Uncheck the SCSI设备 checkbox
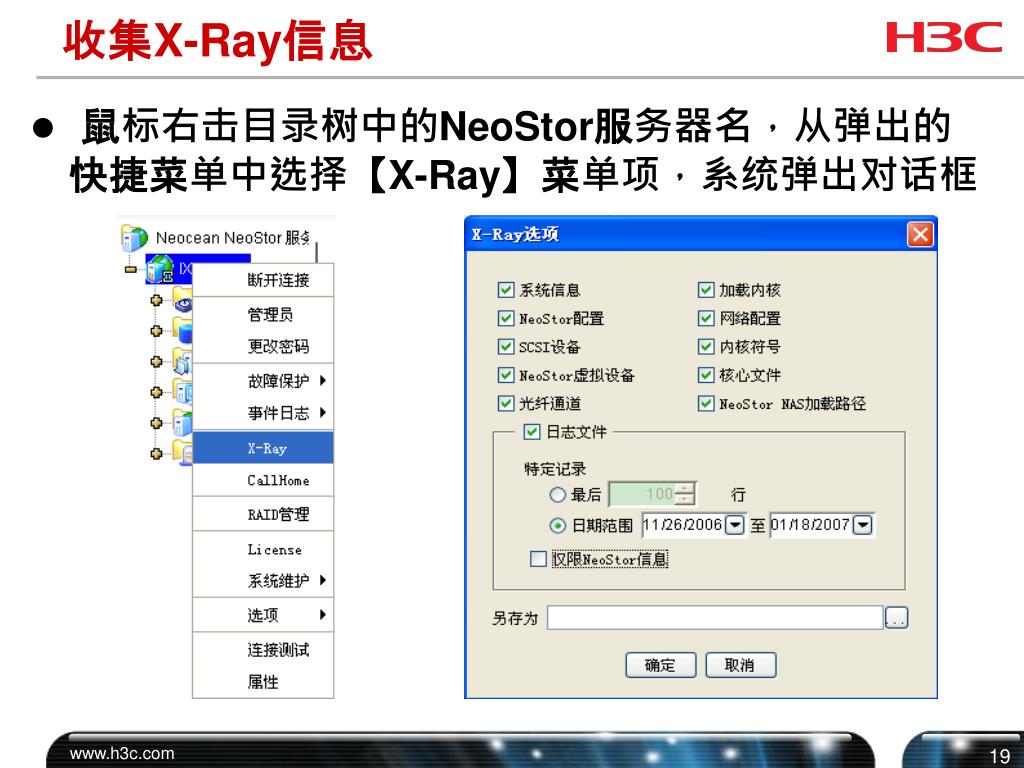The image size is (1024, 768). coord(505,346)
